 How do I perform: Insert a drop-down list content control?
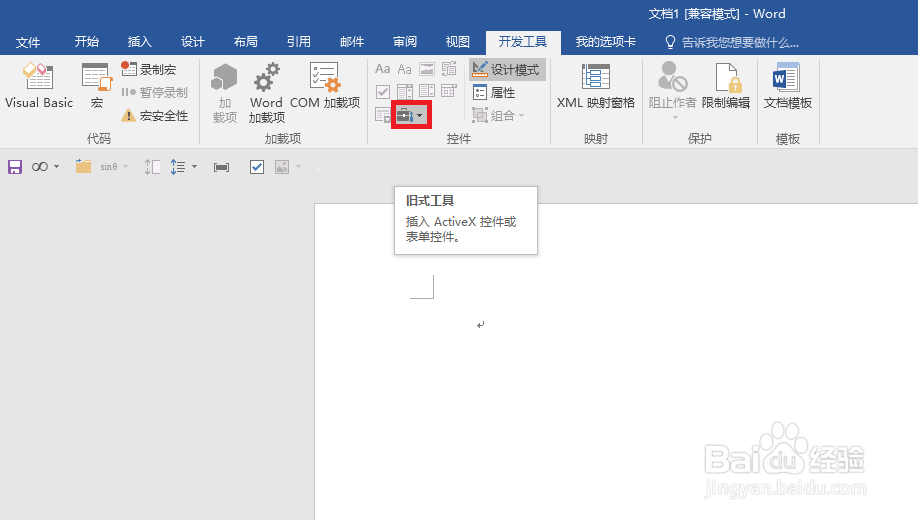[427, 91]
